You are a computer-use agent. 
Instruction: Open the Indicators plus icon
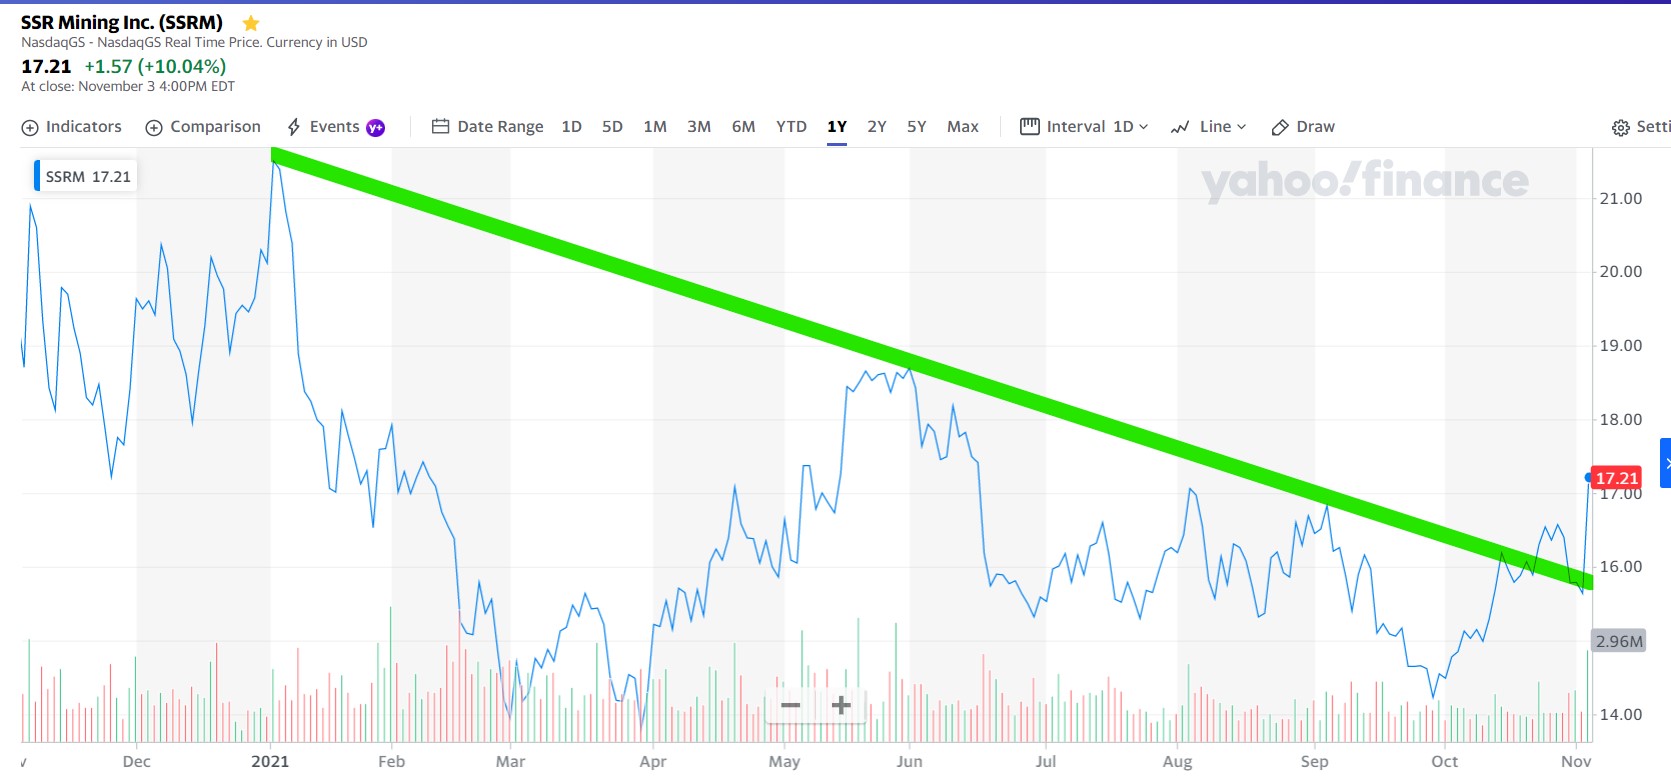30,127
